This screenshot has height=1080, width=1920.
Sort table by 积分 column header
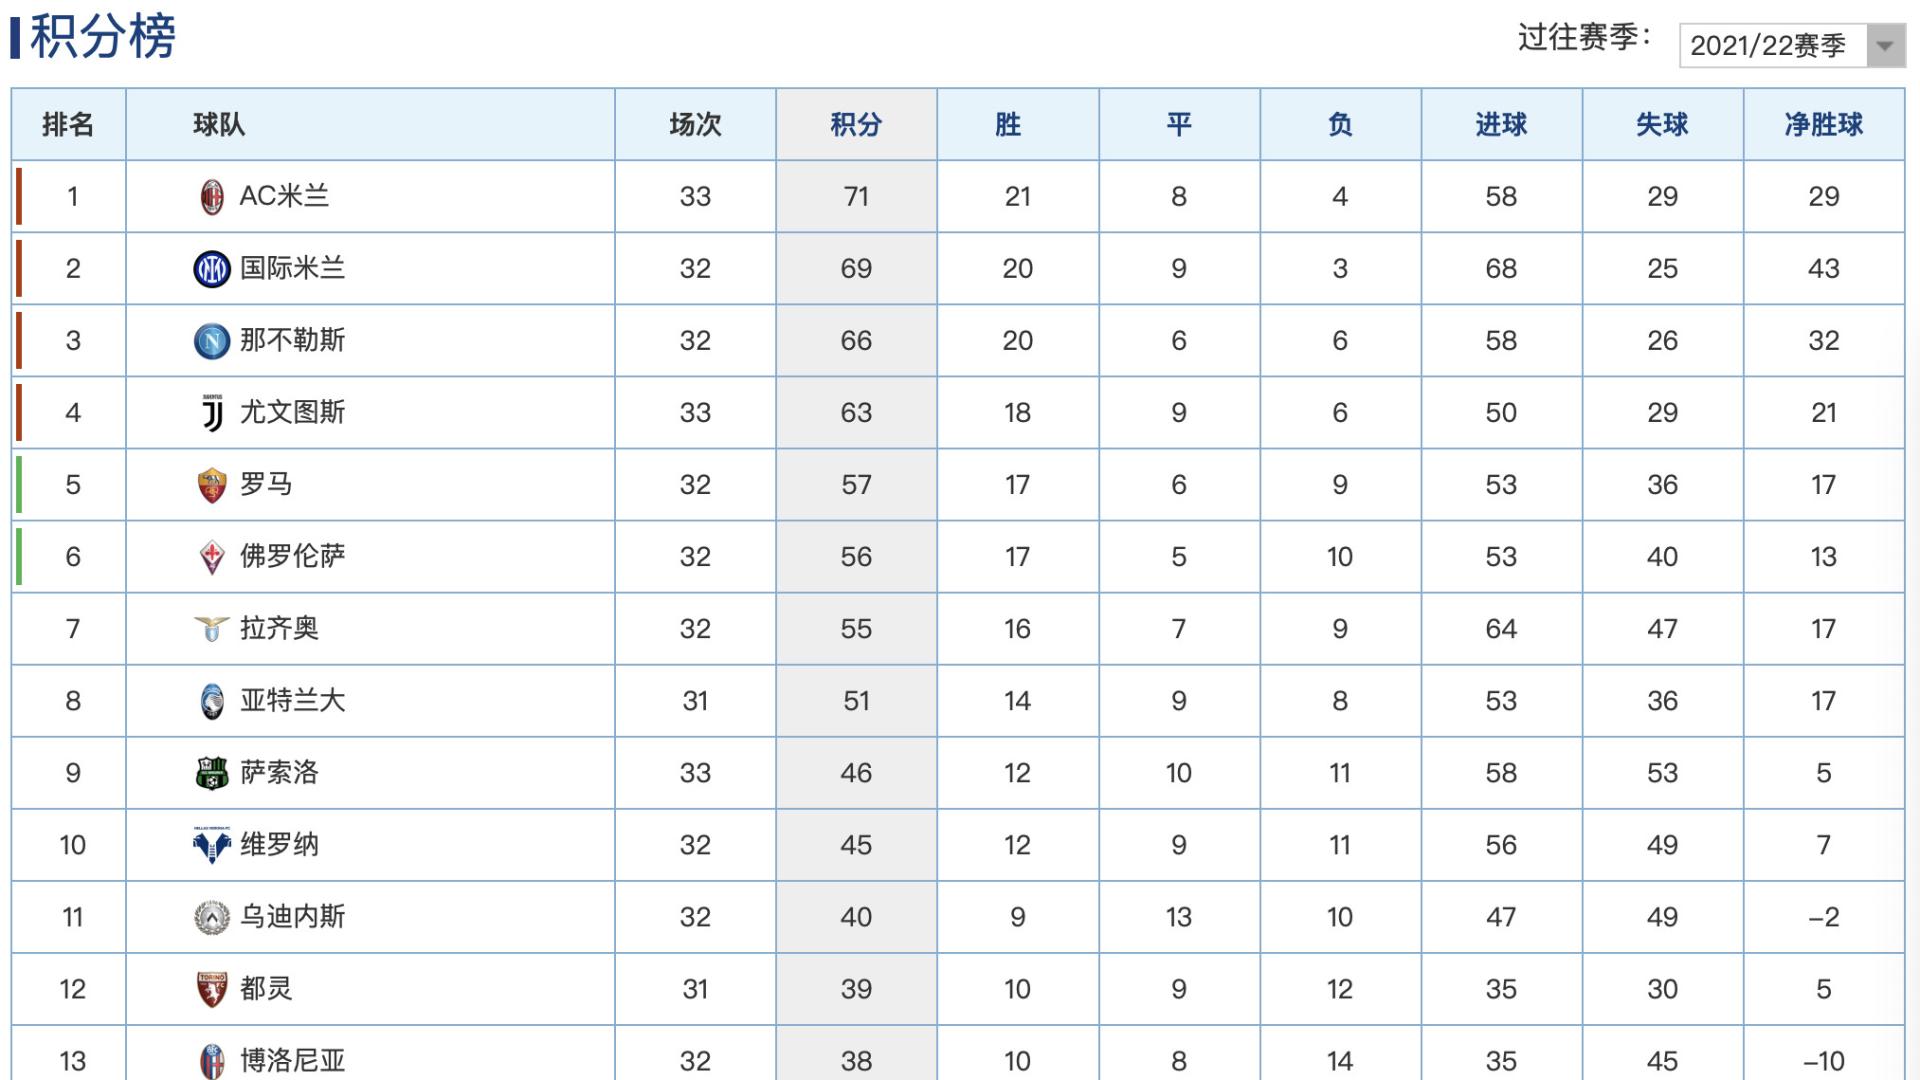[x=856, y=125]
